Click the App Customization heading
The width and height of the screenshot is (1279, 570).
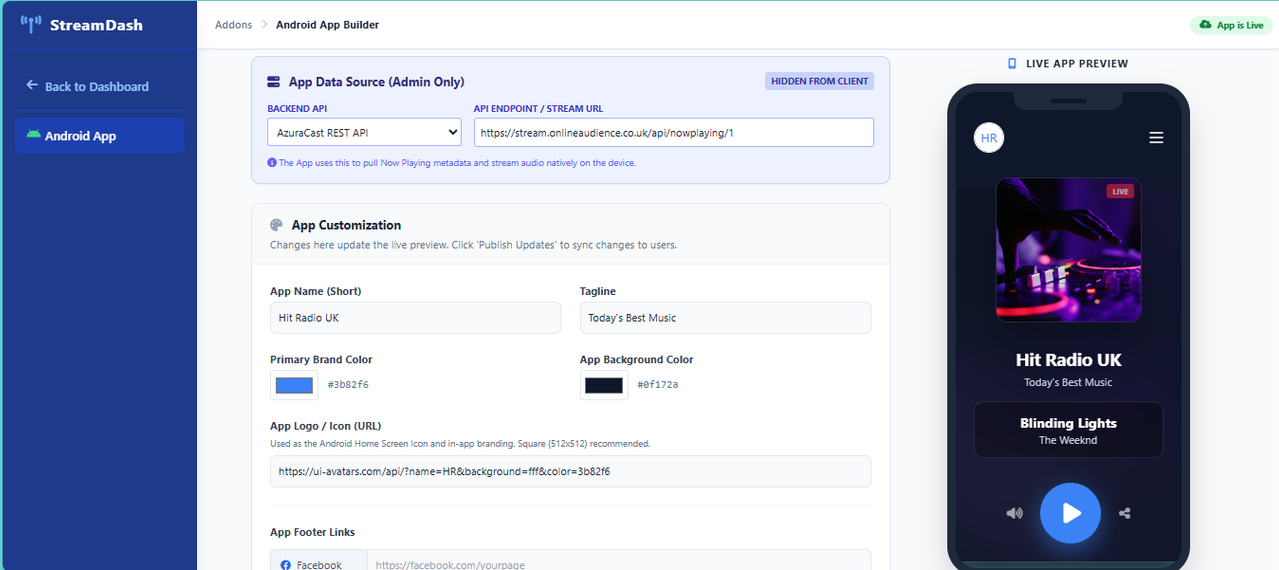tap(346, 225)
